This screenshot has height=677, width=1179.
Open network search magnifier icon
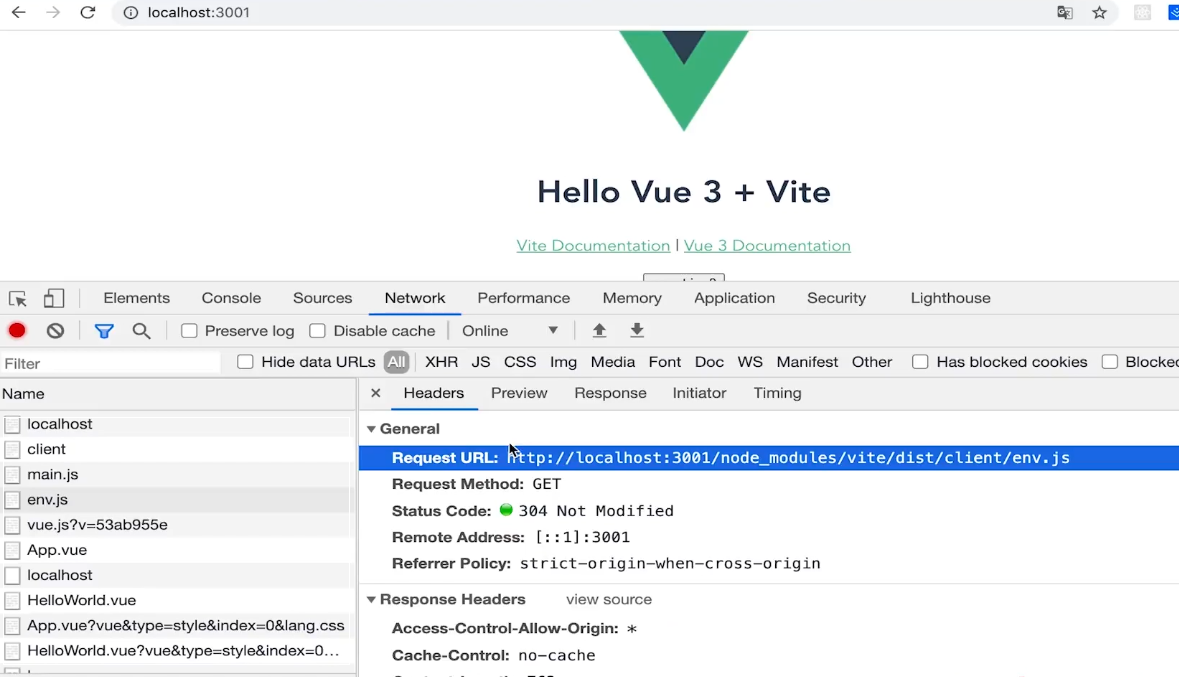tap(141, 331)
